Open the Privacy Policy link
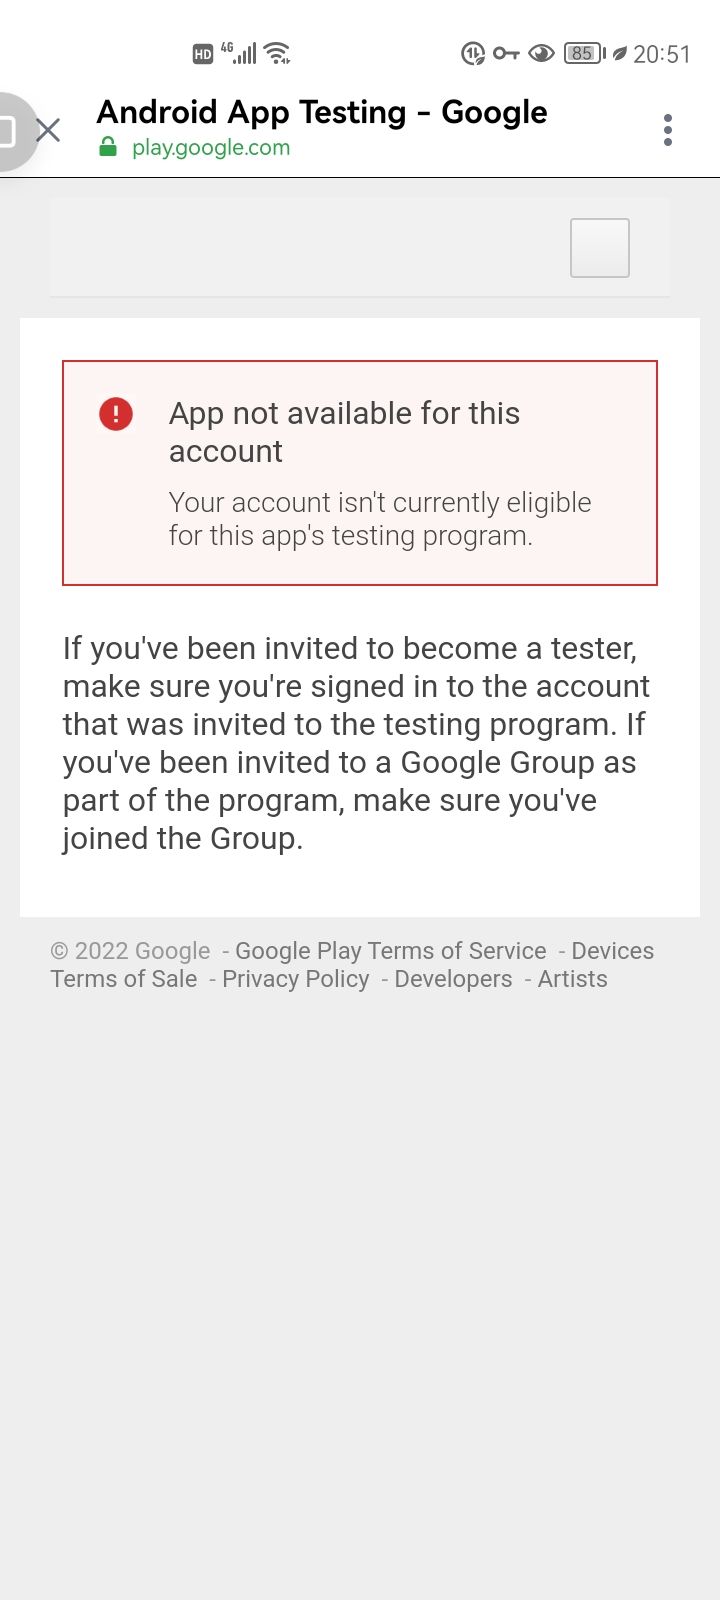720x1600 pixels. click(x=295, y=979)
